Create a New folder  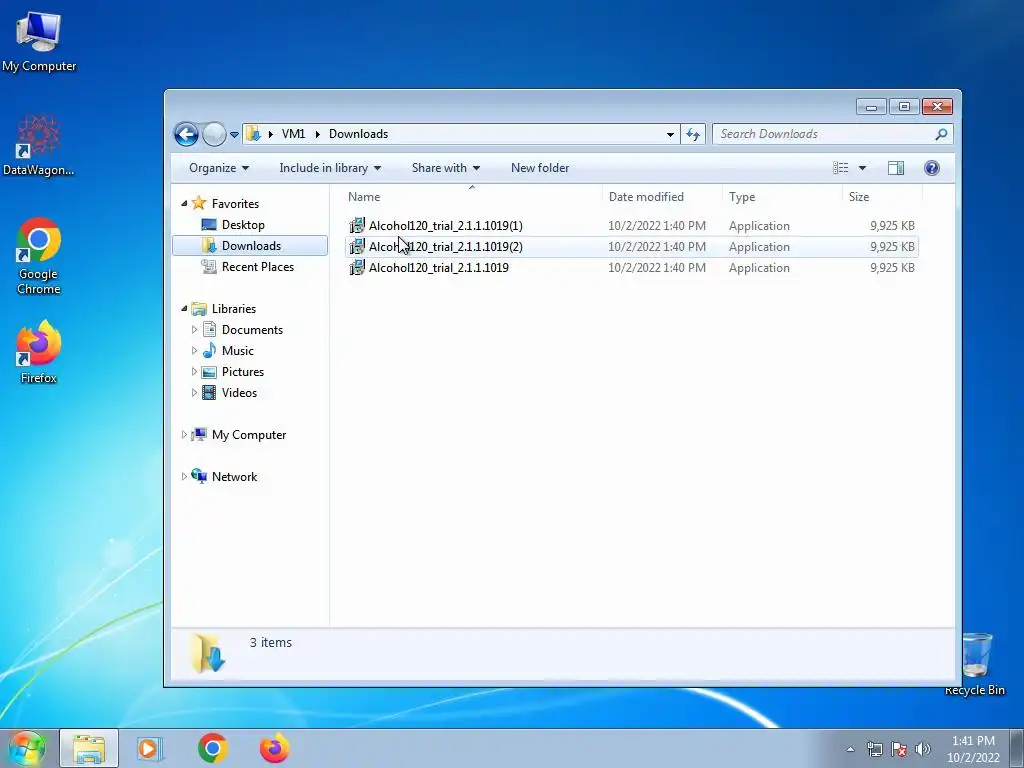coord(540,168)
